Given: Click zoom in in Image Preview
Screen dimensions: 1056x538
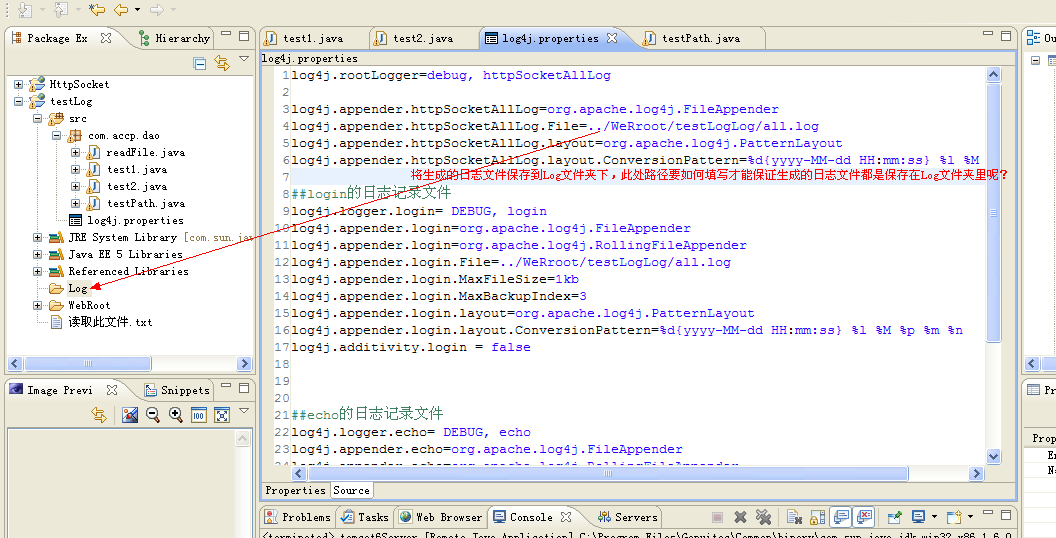Looking at the screenshot, I should [x=175, y=415].
